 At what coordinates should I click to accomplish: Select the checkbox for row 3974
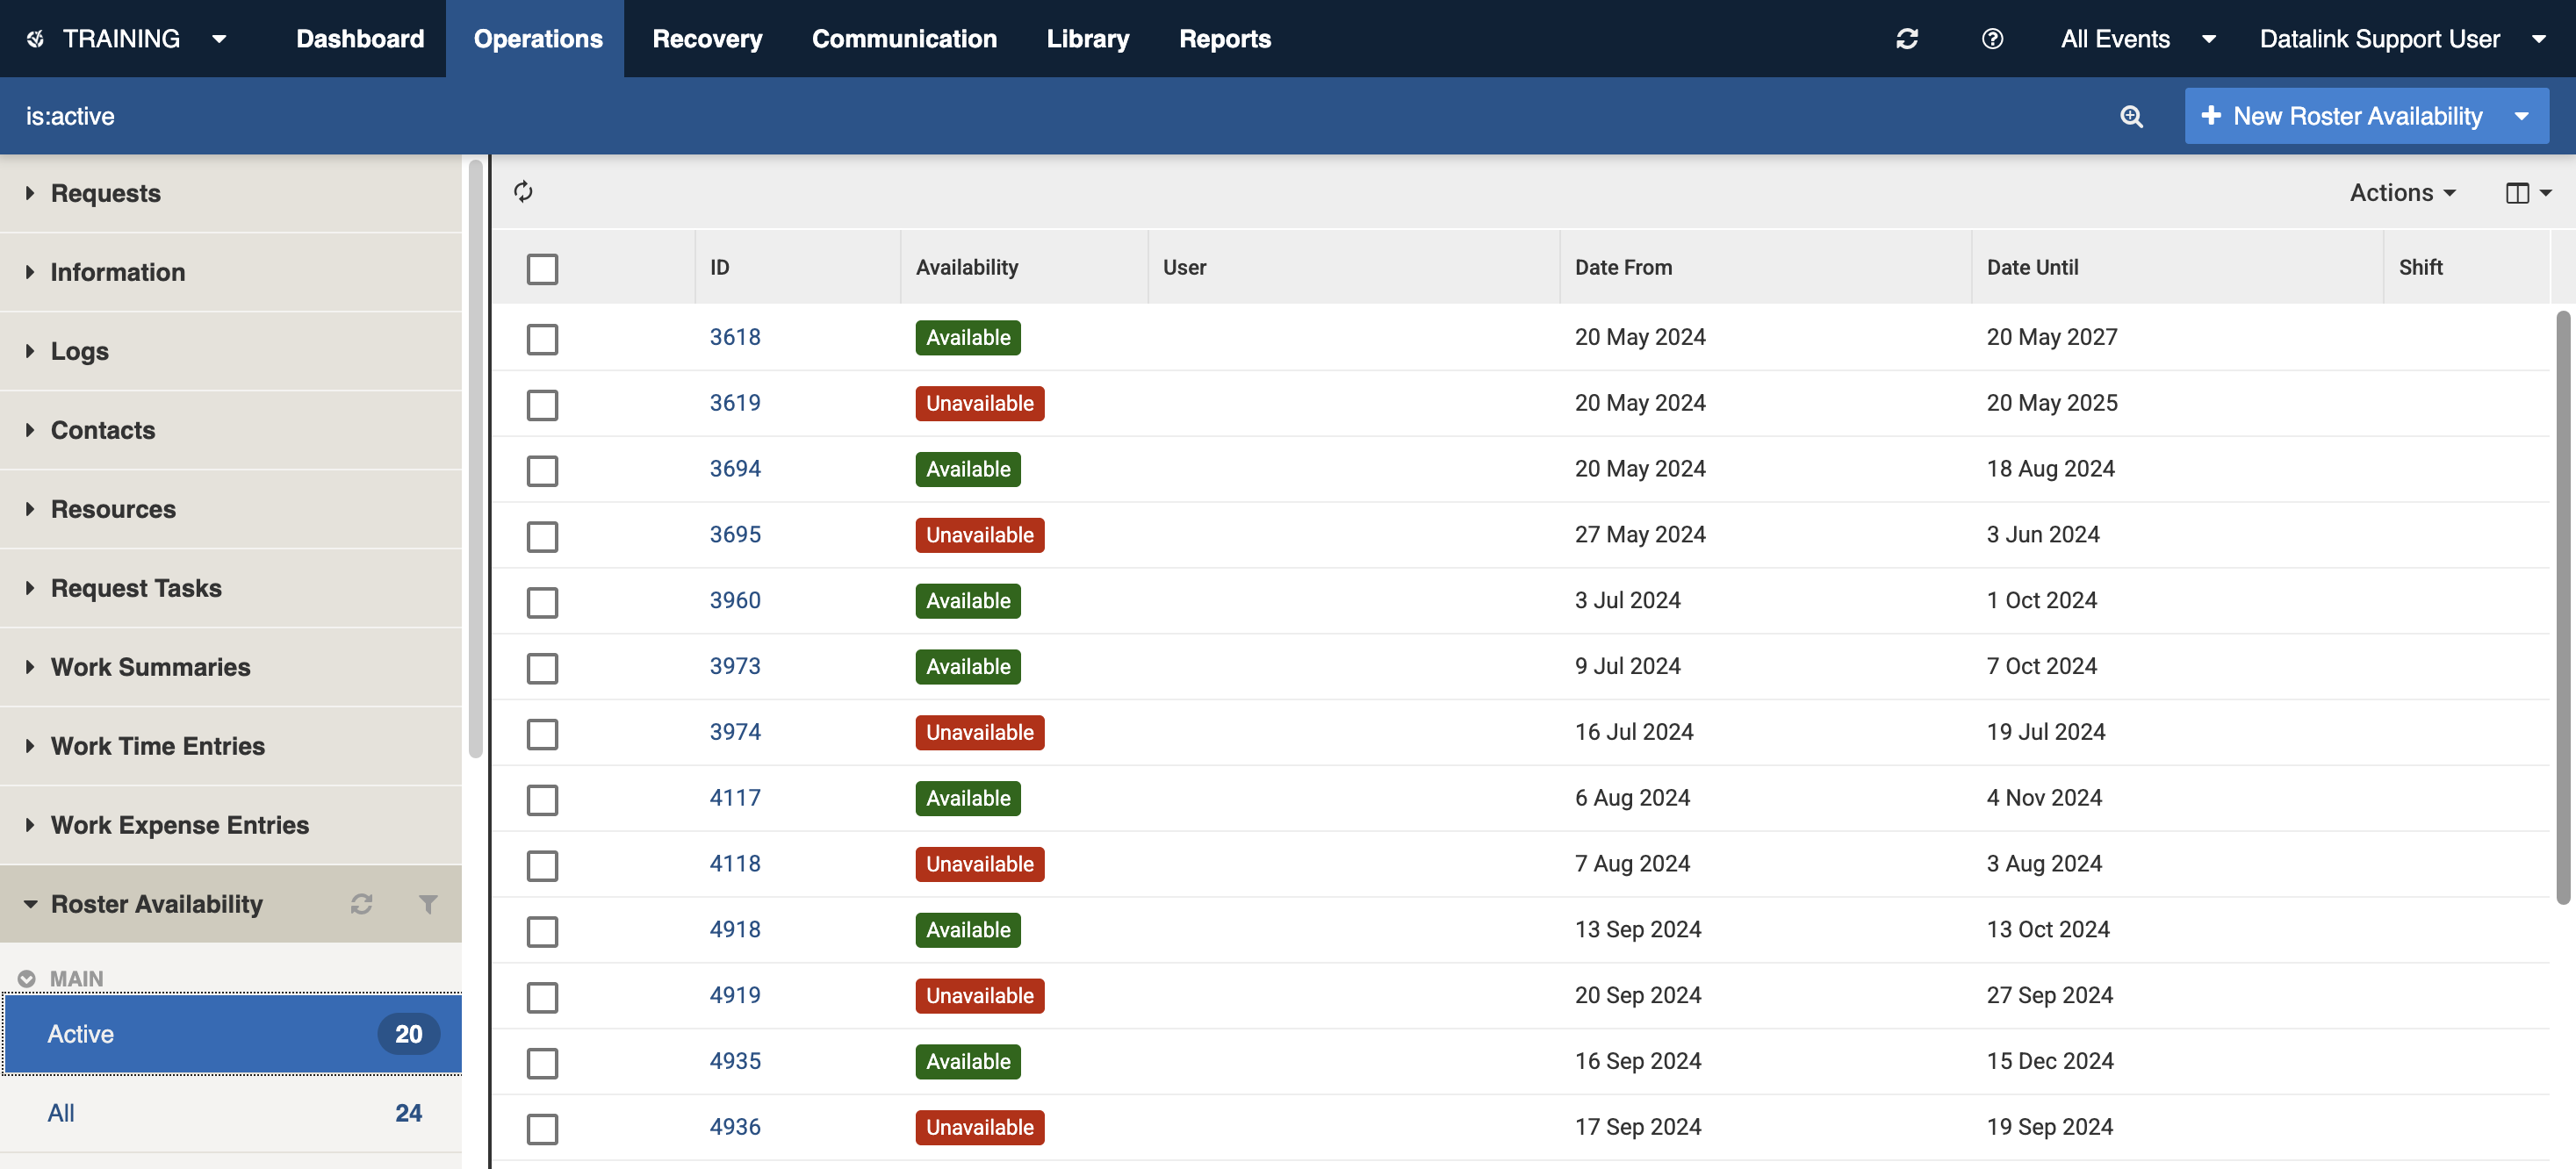coord(542,733)
